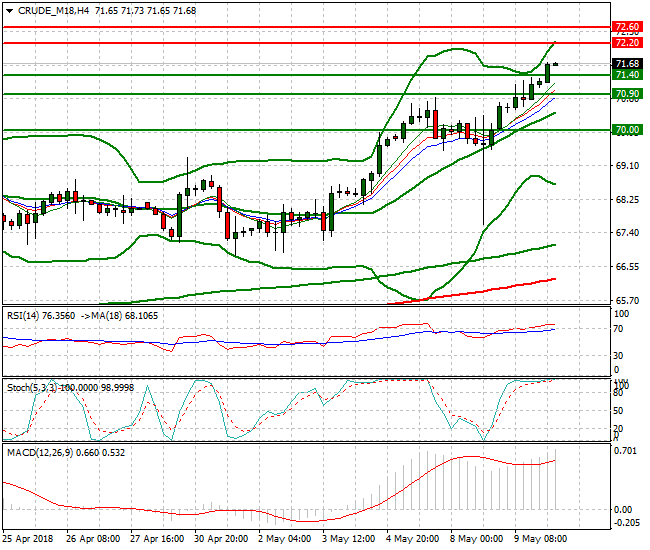Click the 4 May 20:00 time label
Viewport: 650px width, 550px height.
pos(412,539)
